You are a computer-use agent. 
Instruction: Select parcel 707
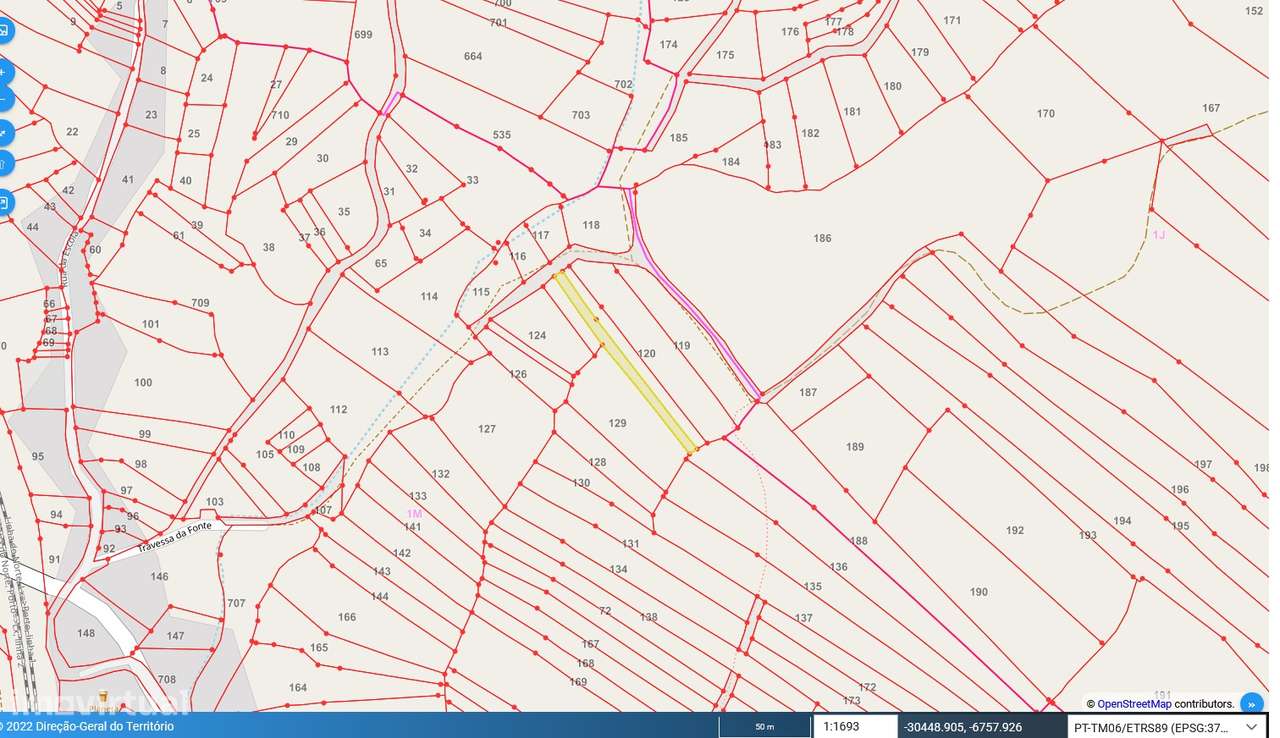tap(236, 603)
